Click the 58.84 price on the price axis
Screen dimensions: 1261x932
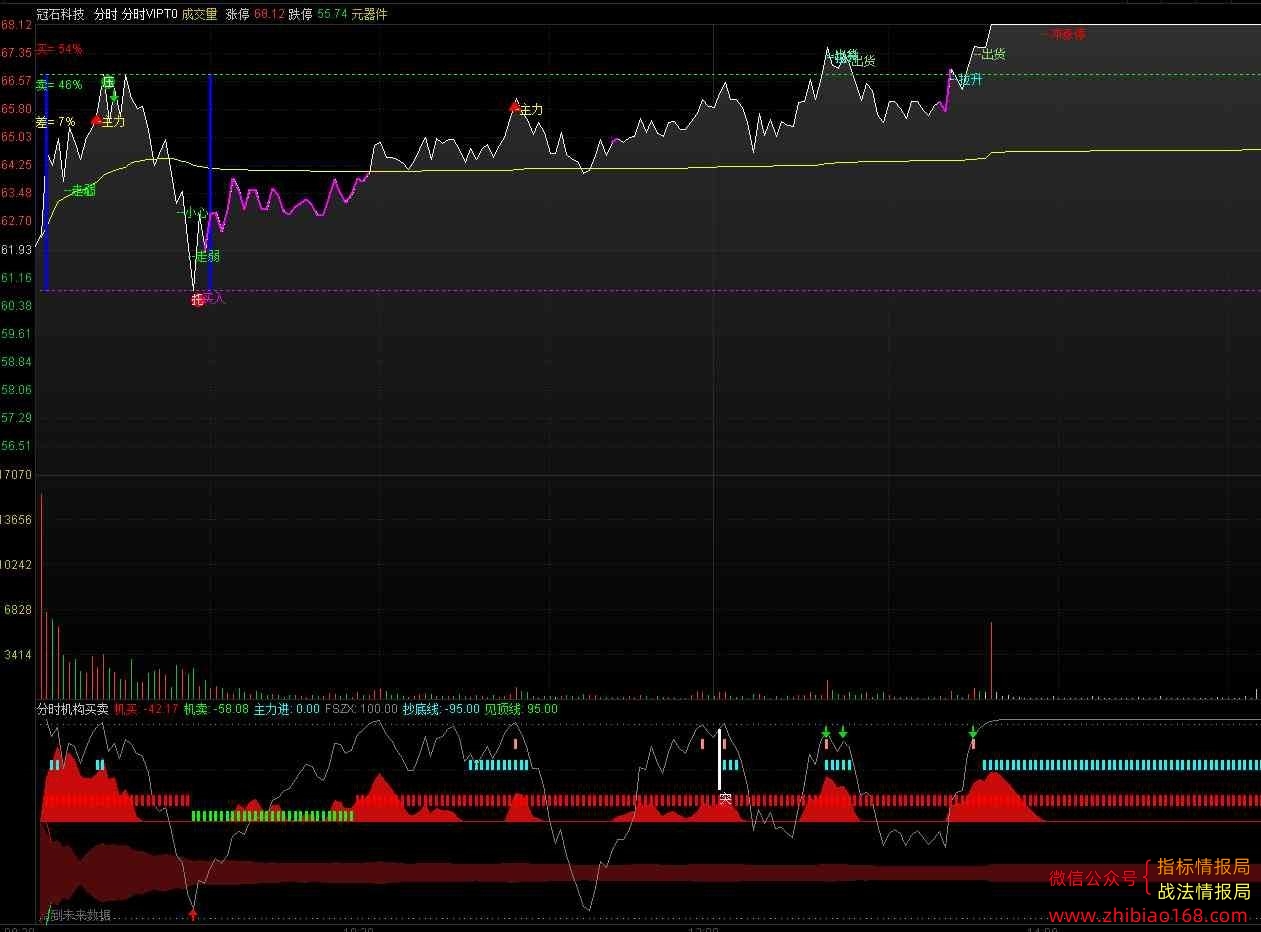[x=16, y=361]
